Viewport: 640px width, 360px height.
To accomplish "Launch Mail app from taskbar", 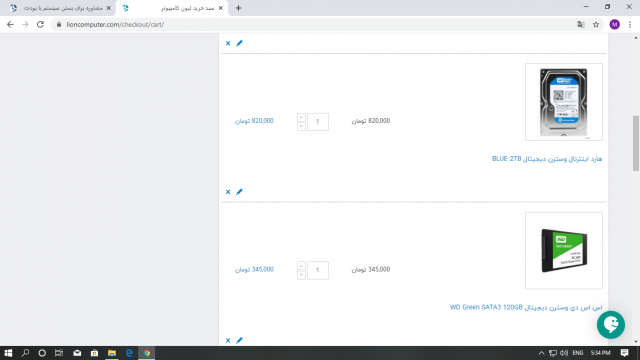I will point(77,353).
